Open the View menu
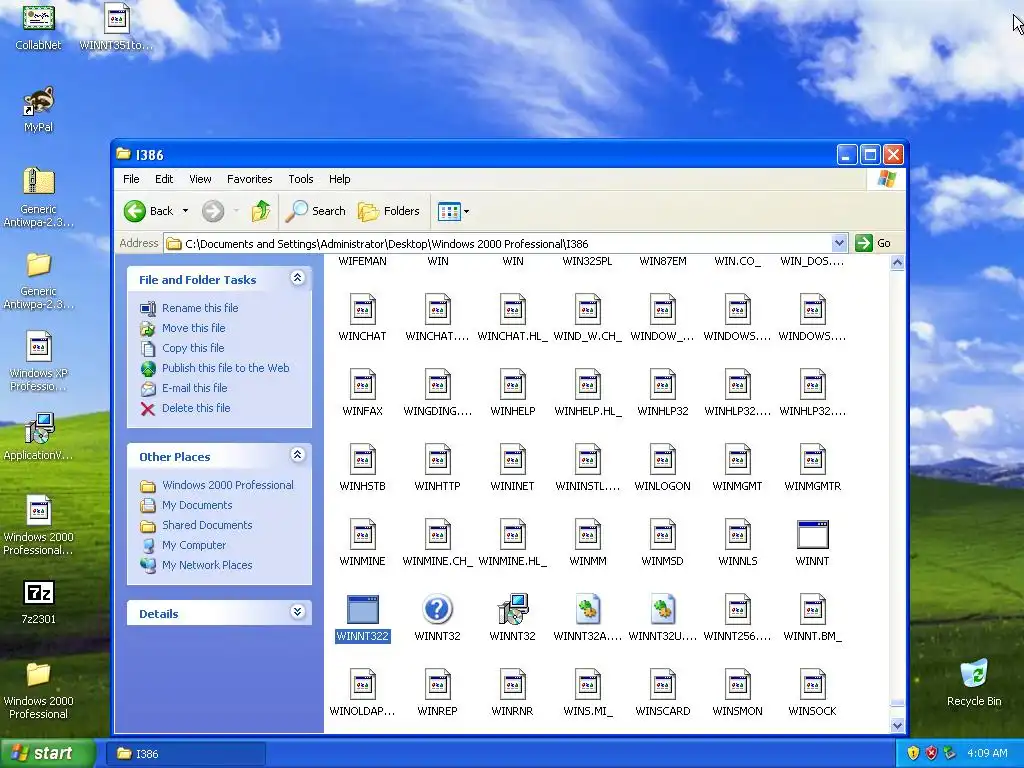Viewport: 1024px width, 768px height. point(200,179)
